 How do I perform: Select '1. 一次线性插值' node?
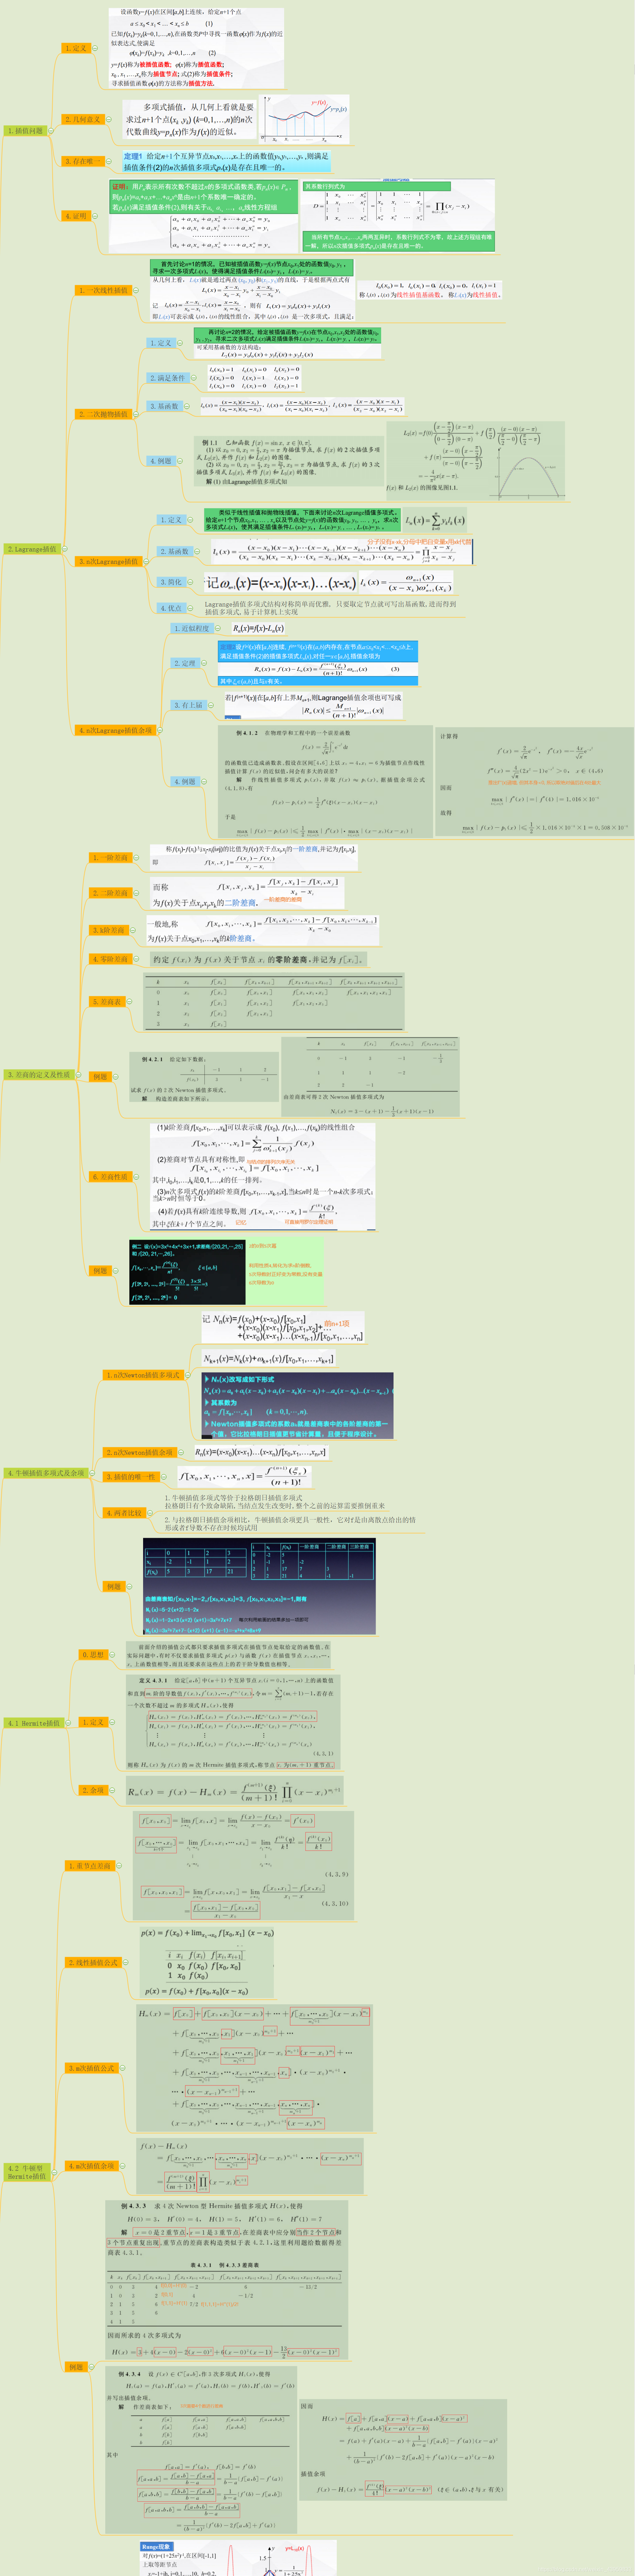[103, 290]
